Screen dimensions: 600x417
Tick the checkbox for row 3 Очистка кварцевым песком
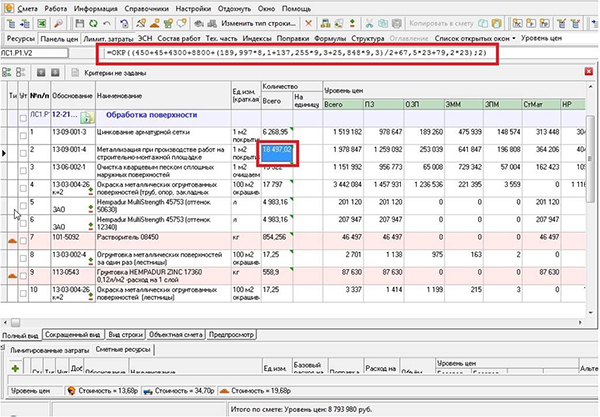coord(23,171)
